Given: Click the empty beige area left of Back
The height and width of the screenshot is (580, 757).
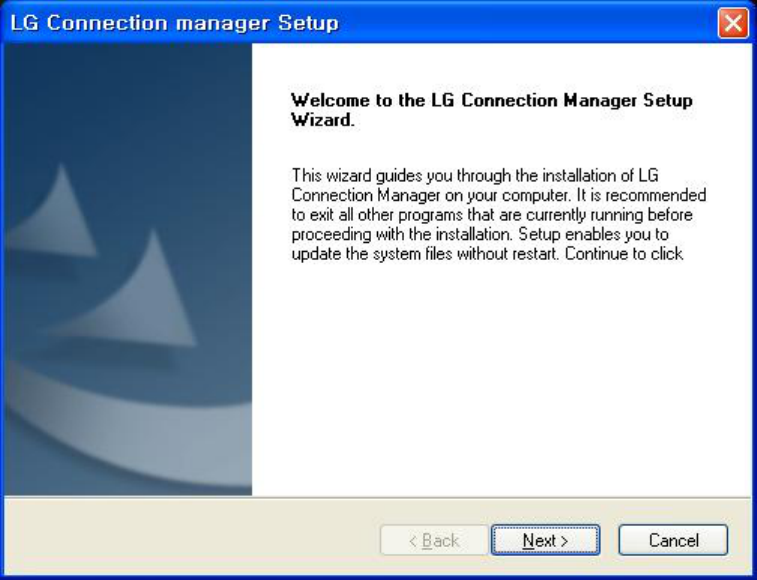Looking at the screenshot, I should click(x=190, y=540).
